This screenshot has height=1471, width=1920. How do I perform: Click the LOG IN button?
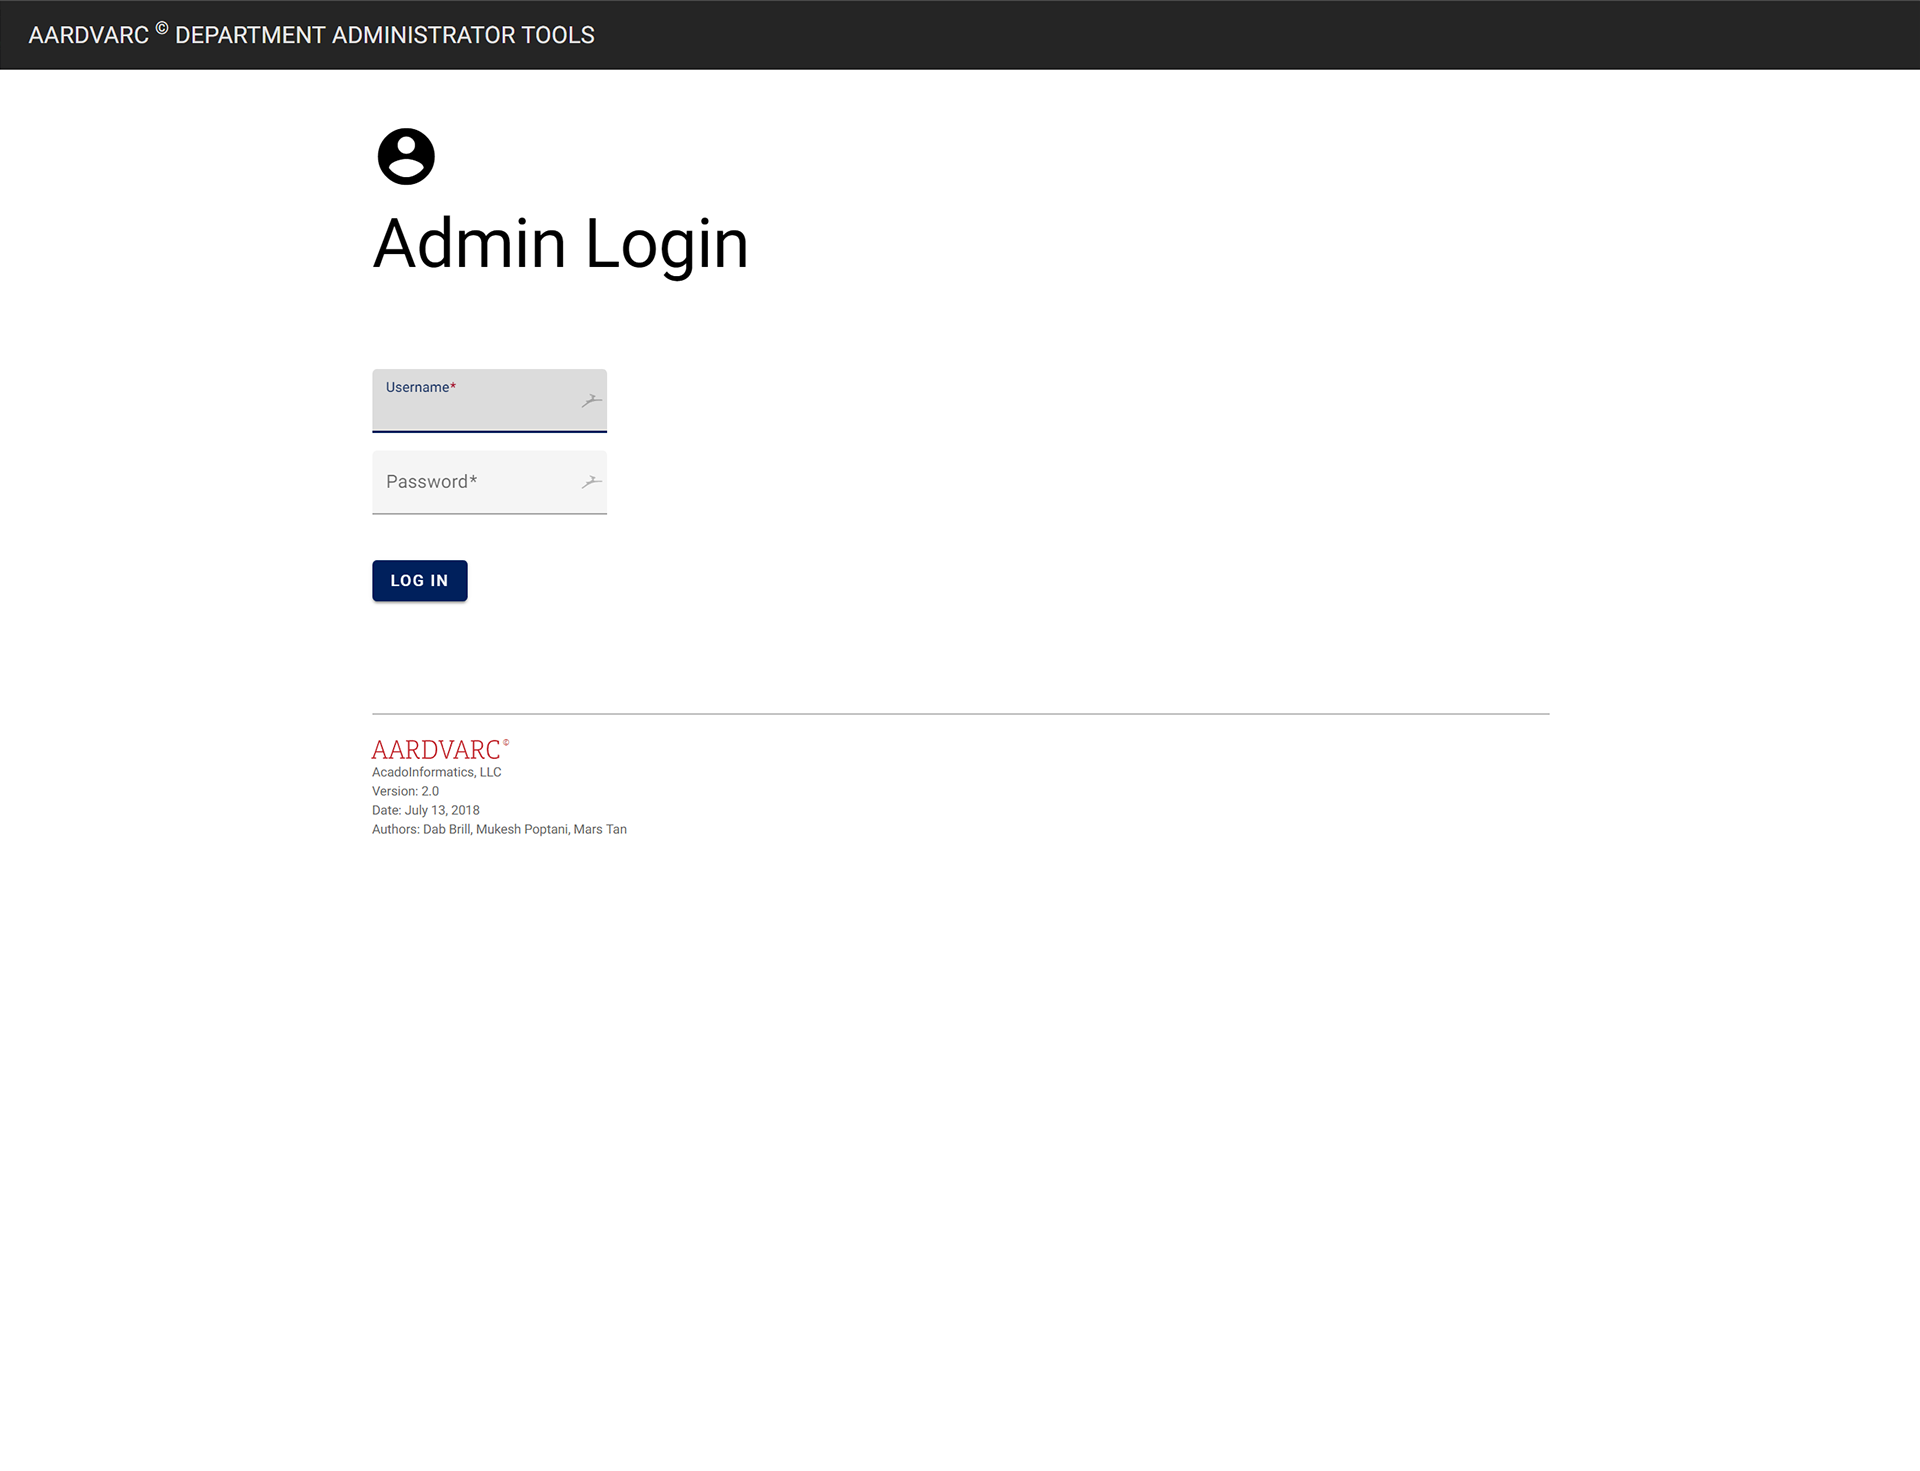pyautogui.click(x=420, y=581)
